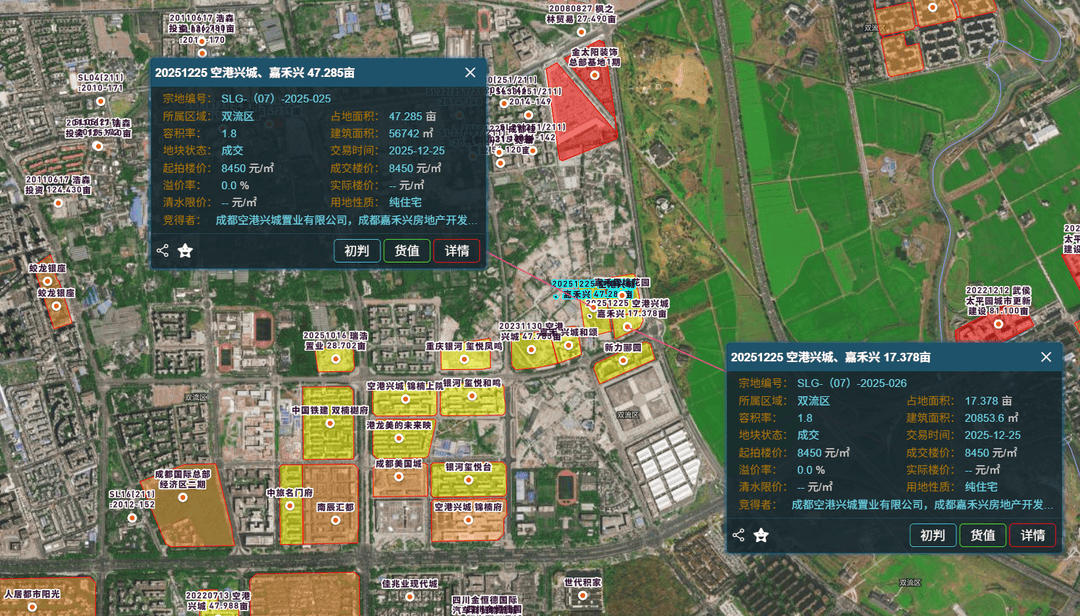Open 详情 in 17.378亩 popup
Viewport: 1080px width, 616px height.
coord(1032,535)
